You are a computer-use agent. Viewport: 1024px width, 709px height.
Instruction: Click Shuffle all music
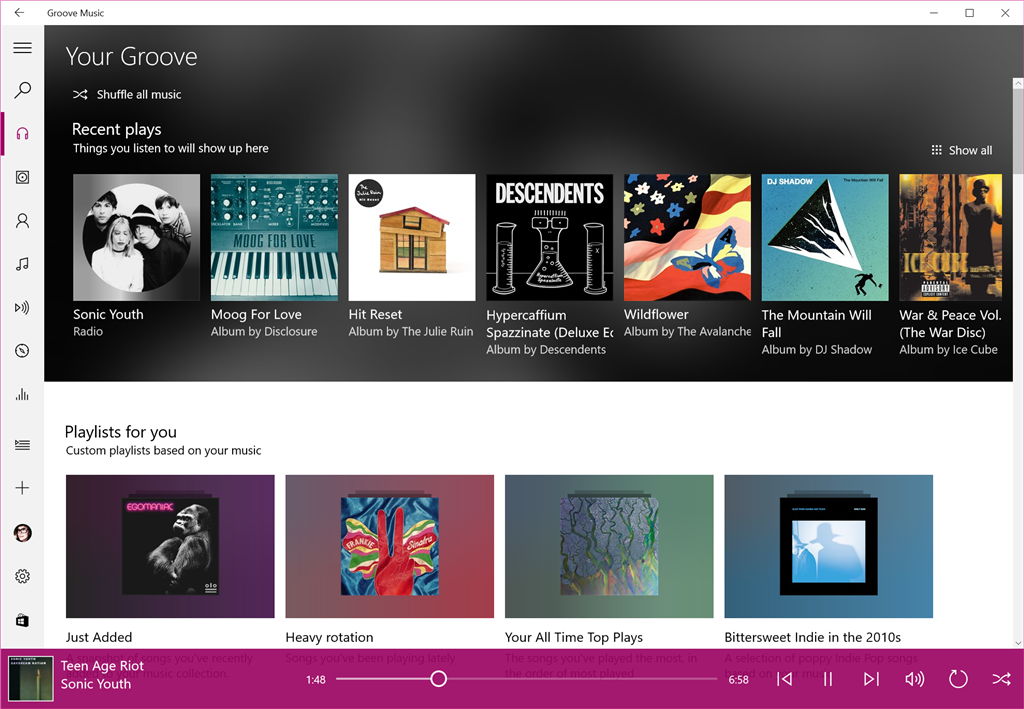click(x=127, y=95)
